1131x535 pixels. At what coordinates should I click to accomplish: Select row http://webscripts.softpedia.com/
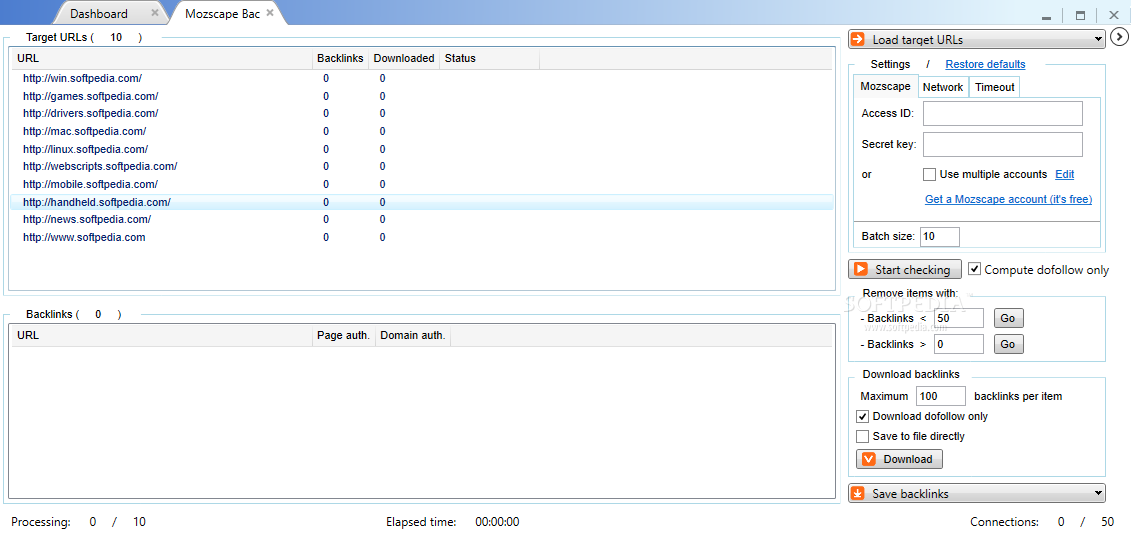(421, 167)
